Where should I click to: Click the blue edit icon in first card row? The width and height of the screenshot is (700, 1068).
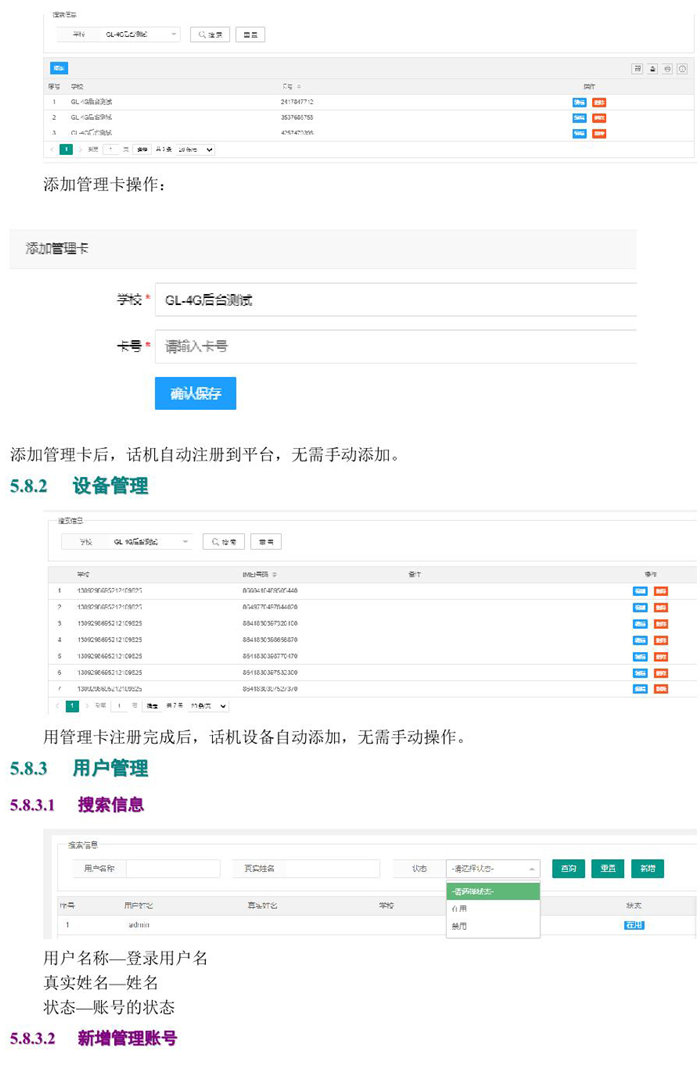(579, 102)
